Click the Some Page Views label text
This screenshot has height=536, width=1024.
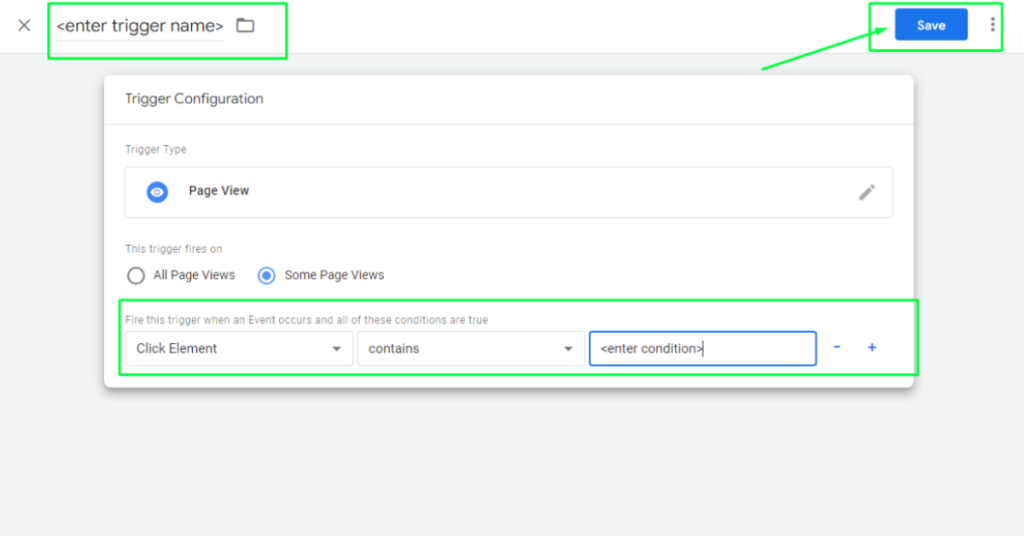pos(334,275)
